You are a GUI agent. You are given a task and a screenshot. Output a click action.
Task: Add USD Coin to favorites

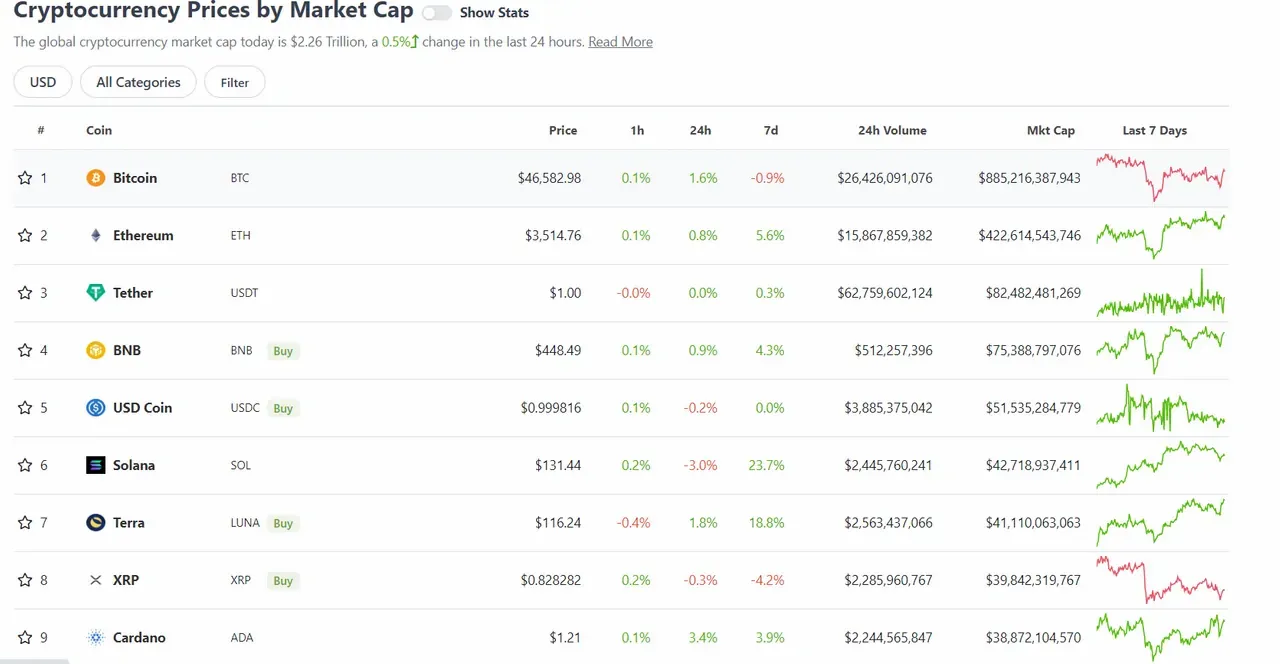click(25, 408)
